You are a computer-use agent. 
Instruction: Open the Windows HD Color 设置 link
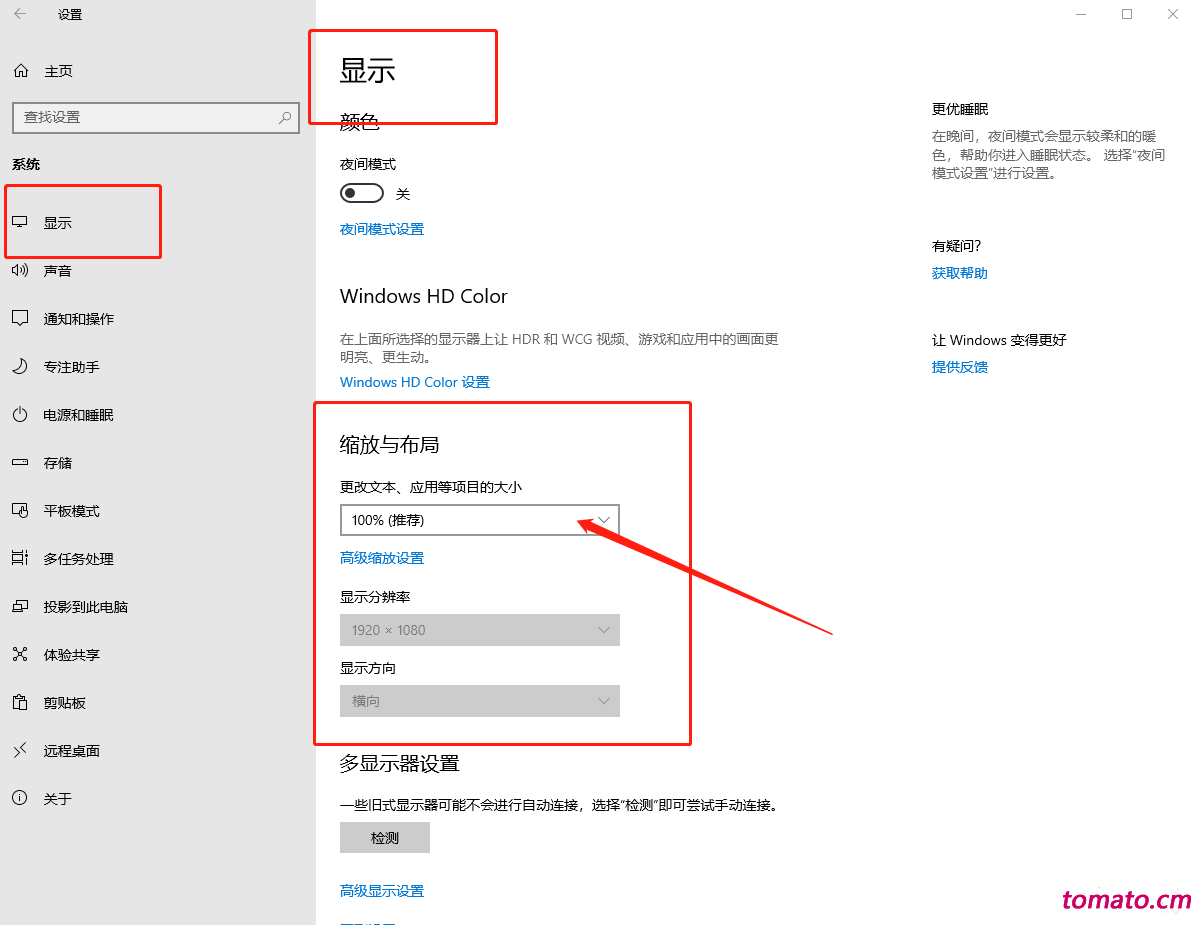(x=415, y=382)
